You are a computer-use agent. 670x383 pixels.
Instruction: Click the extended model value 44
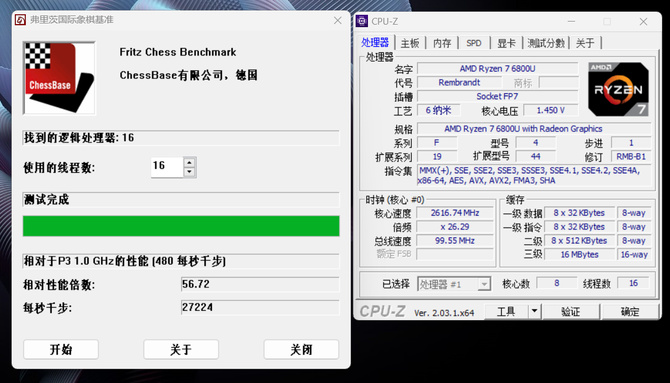(535, 156)
